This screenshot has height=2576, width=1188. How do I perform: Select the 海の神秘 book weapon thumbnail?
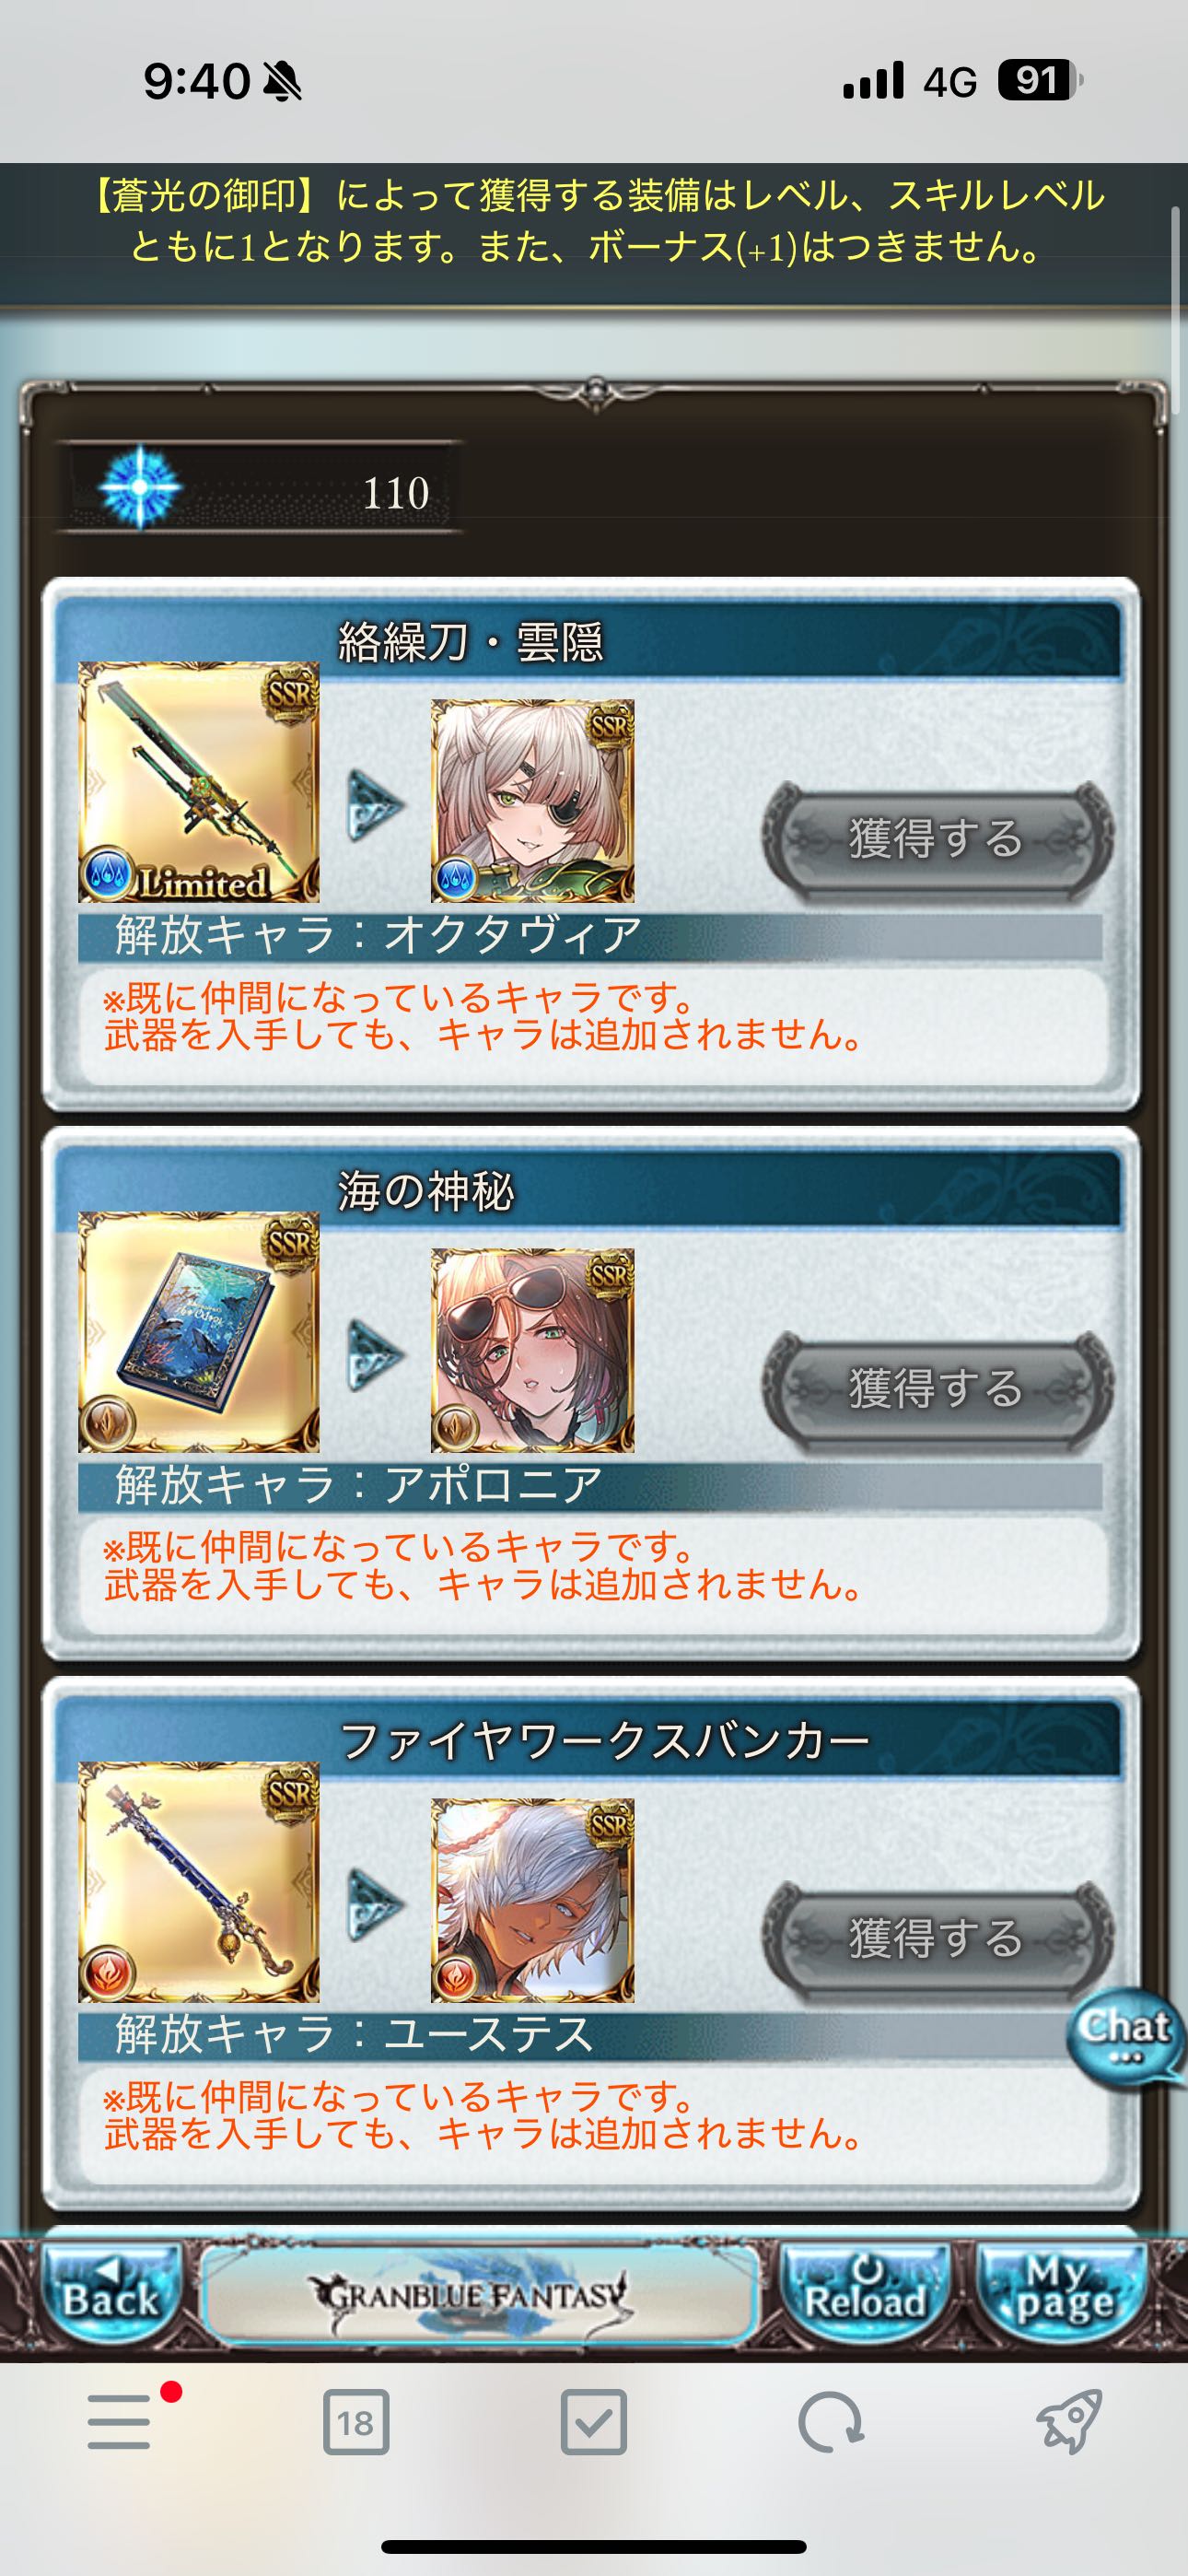(x=199, y=1331)
